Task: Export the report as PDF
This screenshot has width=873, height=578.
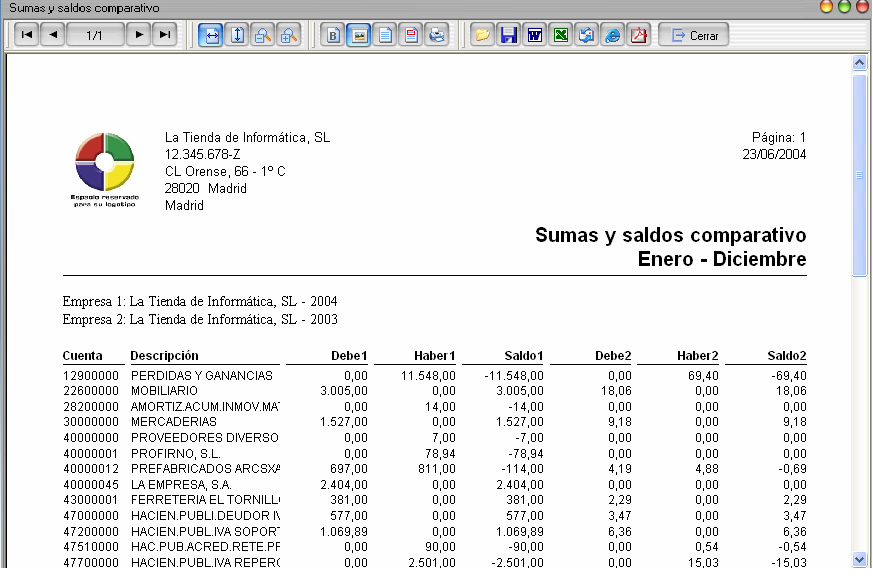Action: click(639, 35)
